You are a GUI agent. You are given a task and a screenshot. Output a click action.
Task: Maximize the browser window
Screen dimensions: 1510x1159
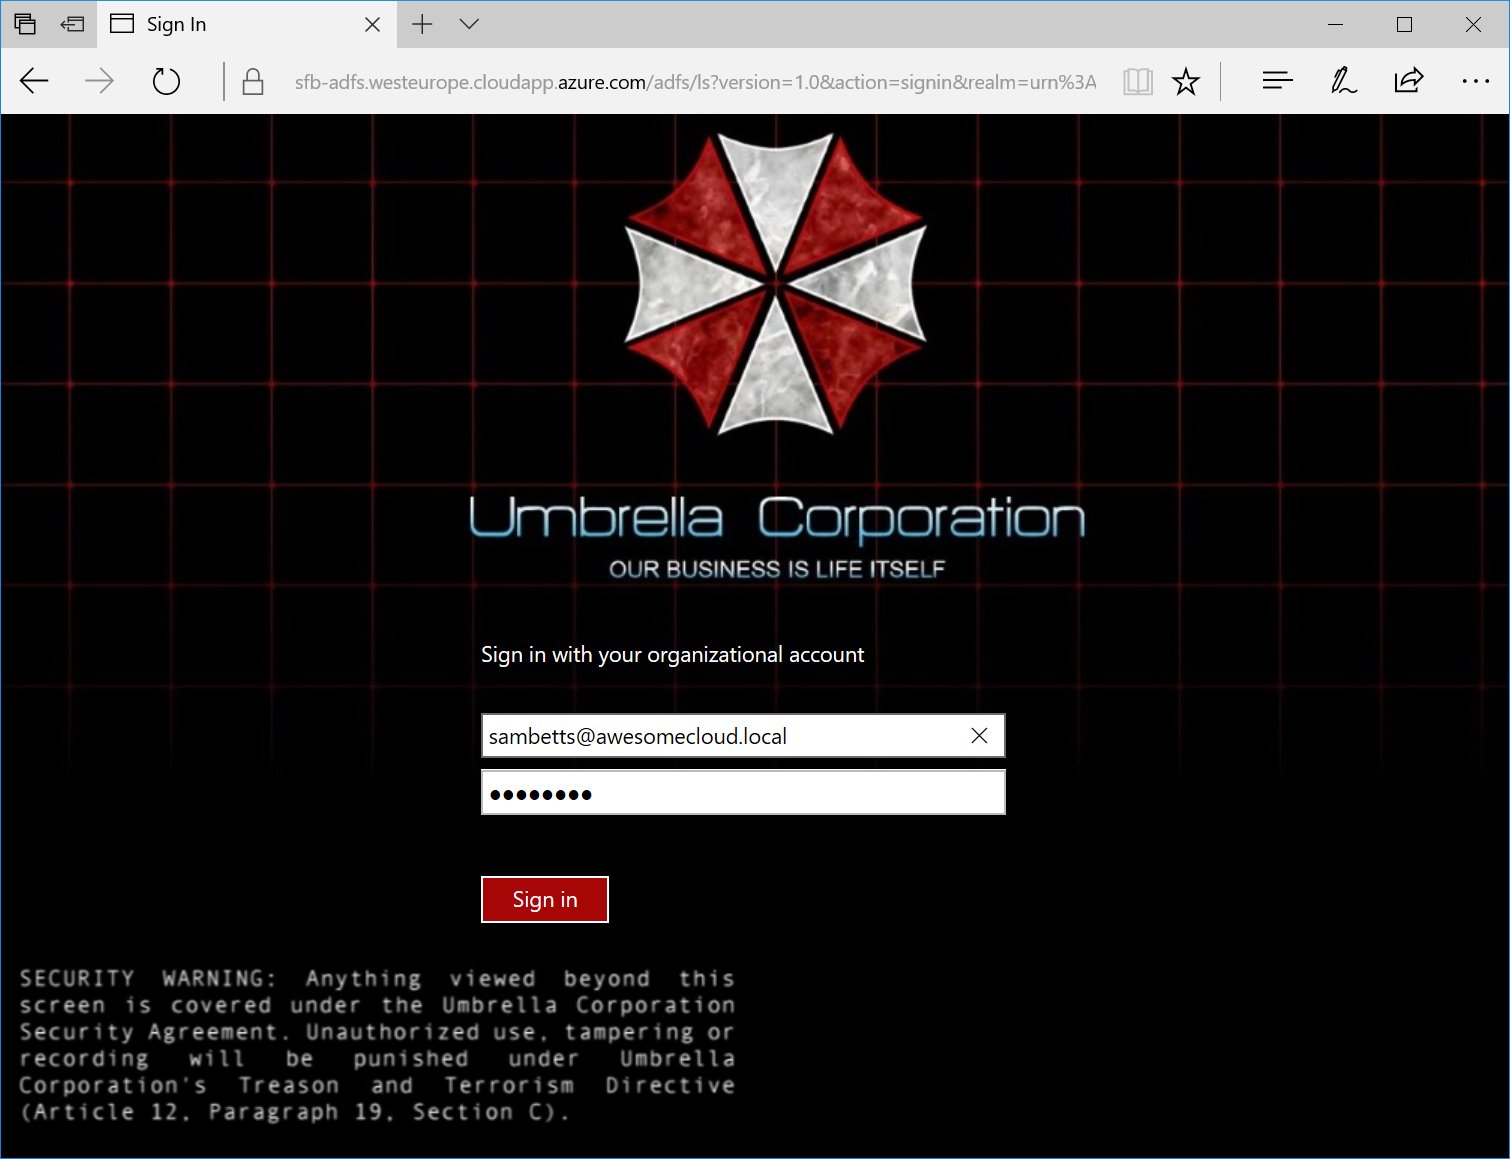tap(1404, 24)
